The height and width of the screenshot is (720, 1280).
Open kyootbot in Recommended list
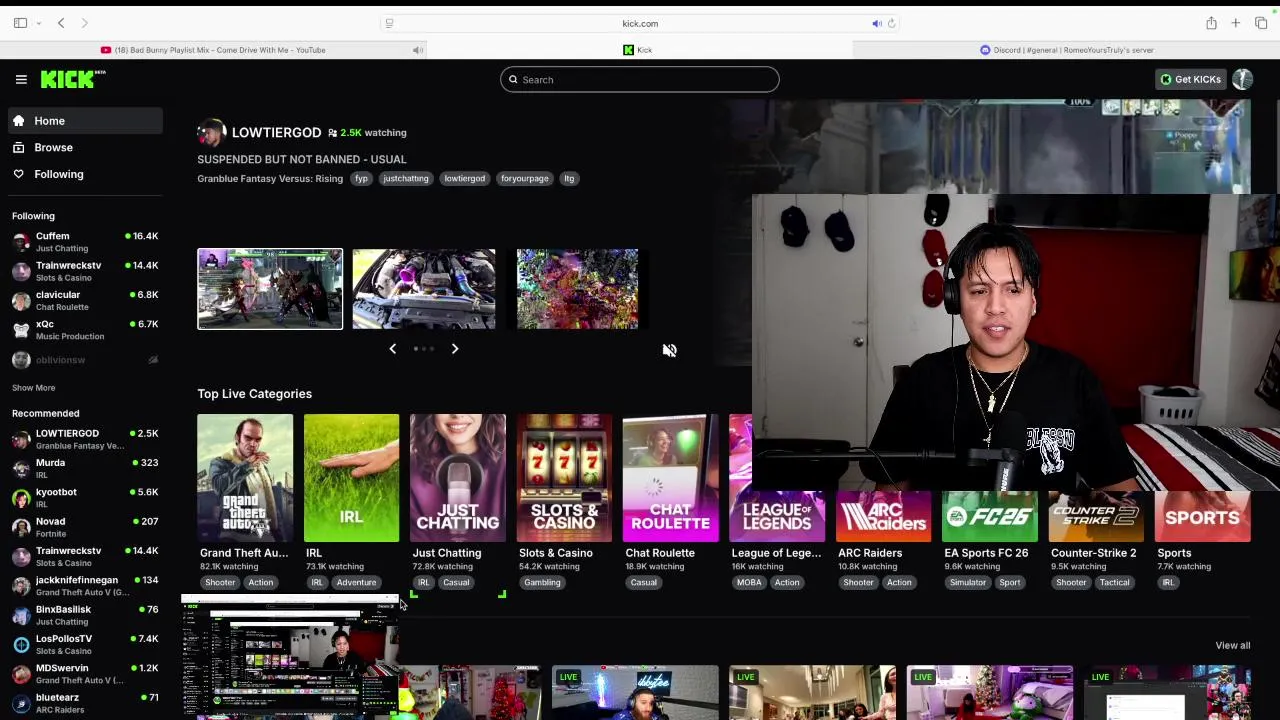(84, 497)
